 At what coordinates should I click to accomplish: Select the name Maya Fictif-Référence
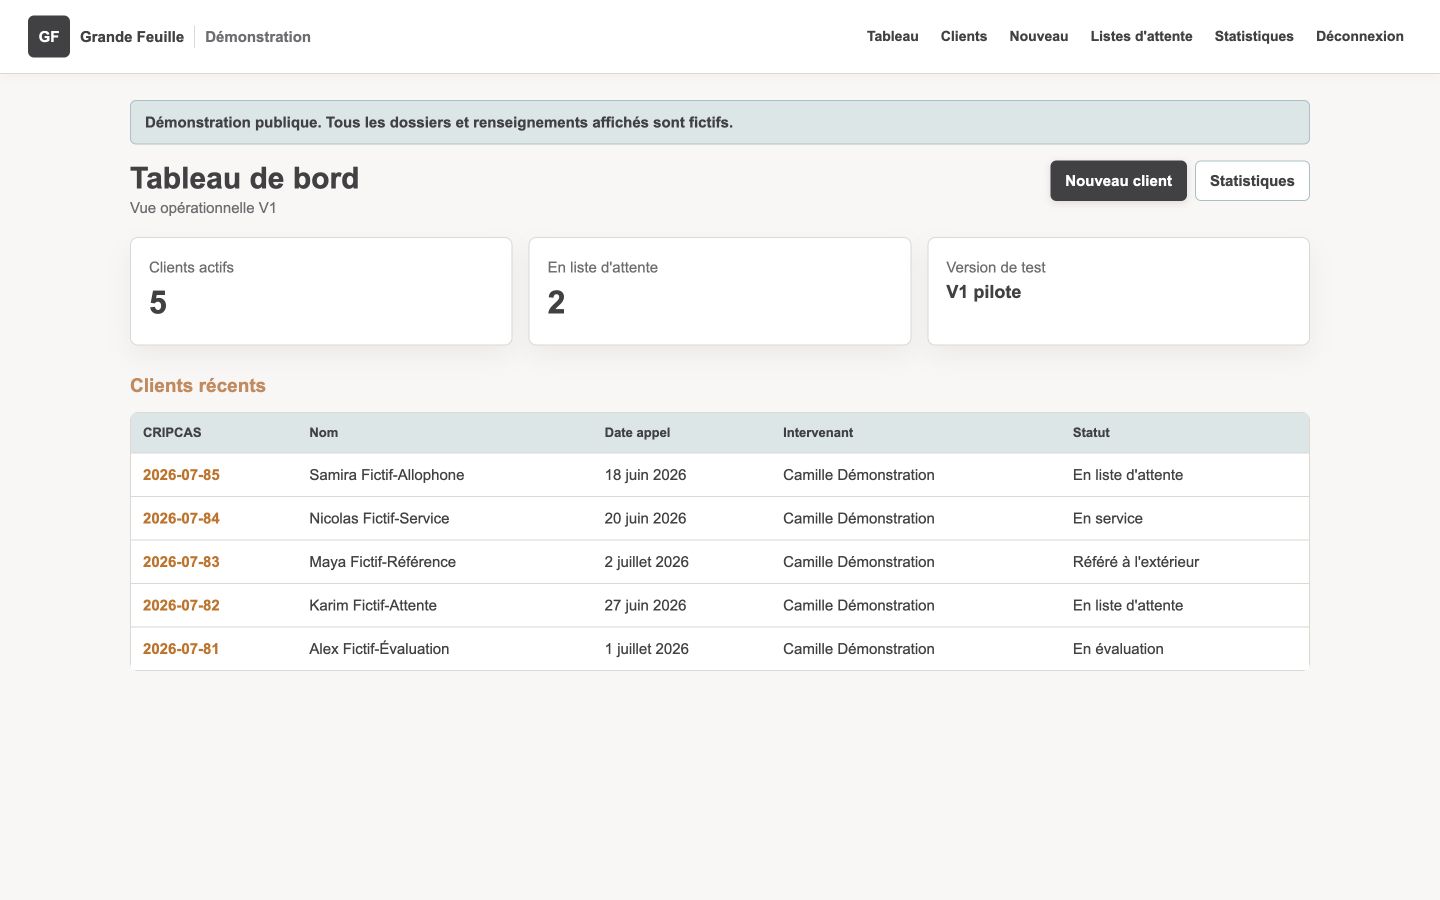point(382,562)
